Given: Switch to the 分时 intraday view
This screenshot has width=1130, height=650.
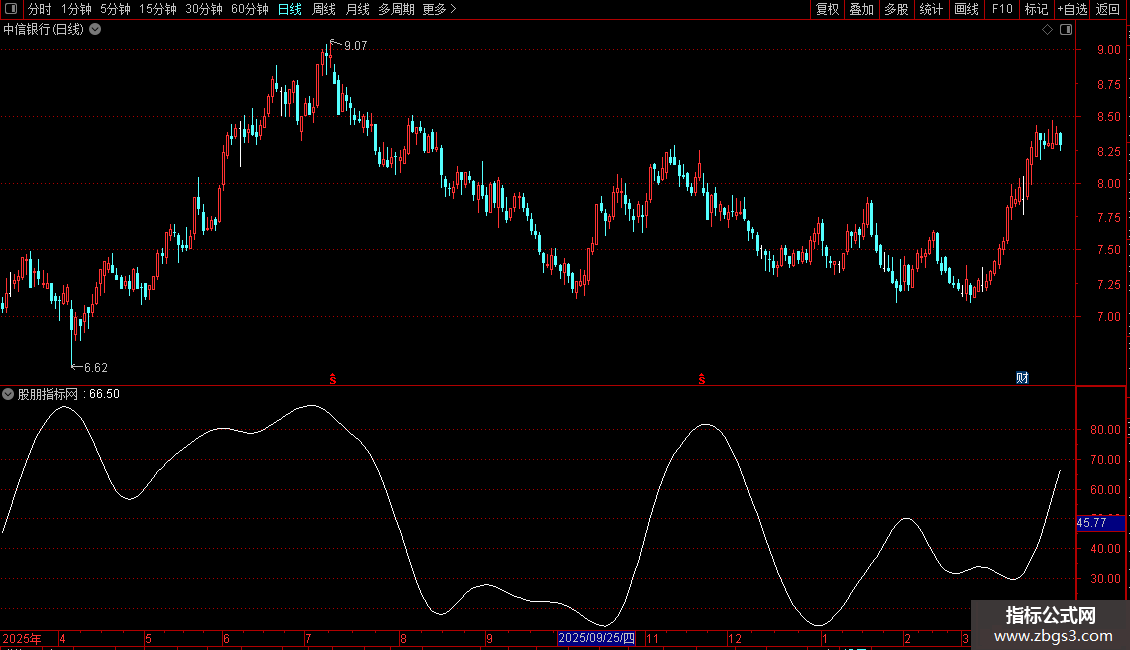Looking at the screenshot, I should (x=39, y=9).
